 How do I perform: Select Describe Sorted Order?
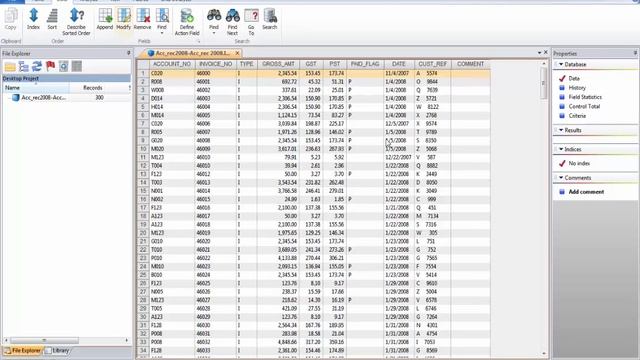[76, 22]
